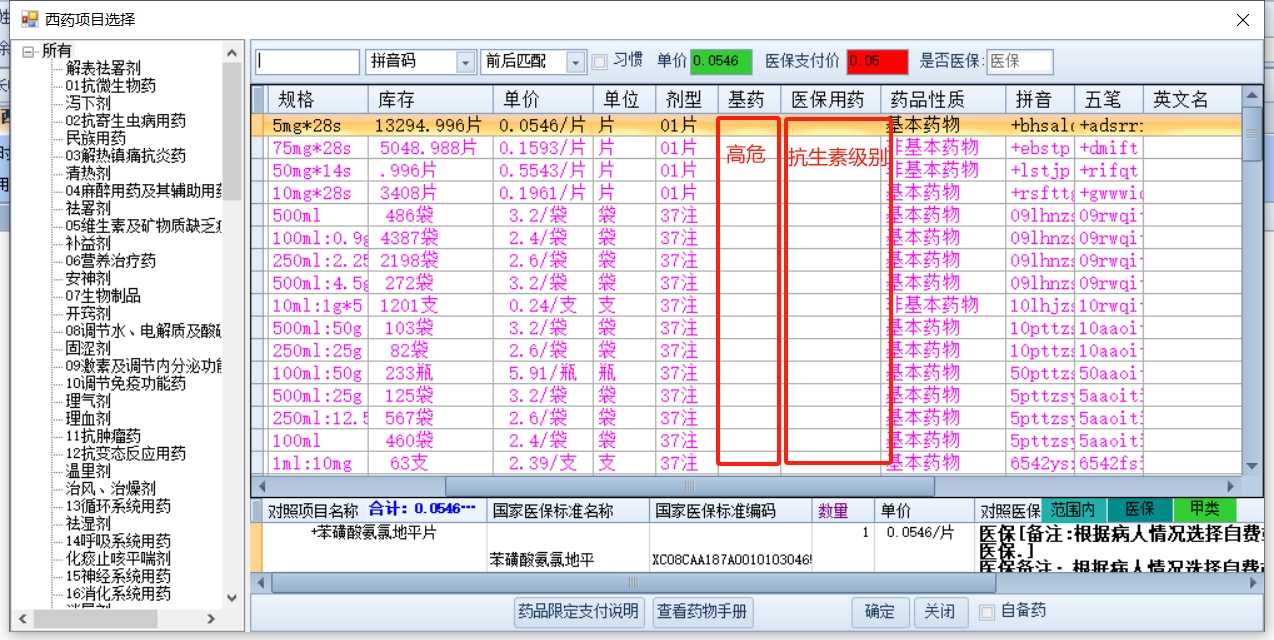Select 15神经系统用药 category
The height and width of the screenshot is (640, 1274).
(x=118, y=576)
